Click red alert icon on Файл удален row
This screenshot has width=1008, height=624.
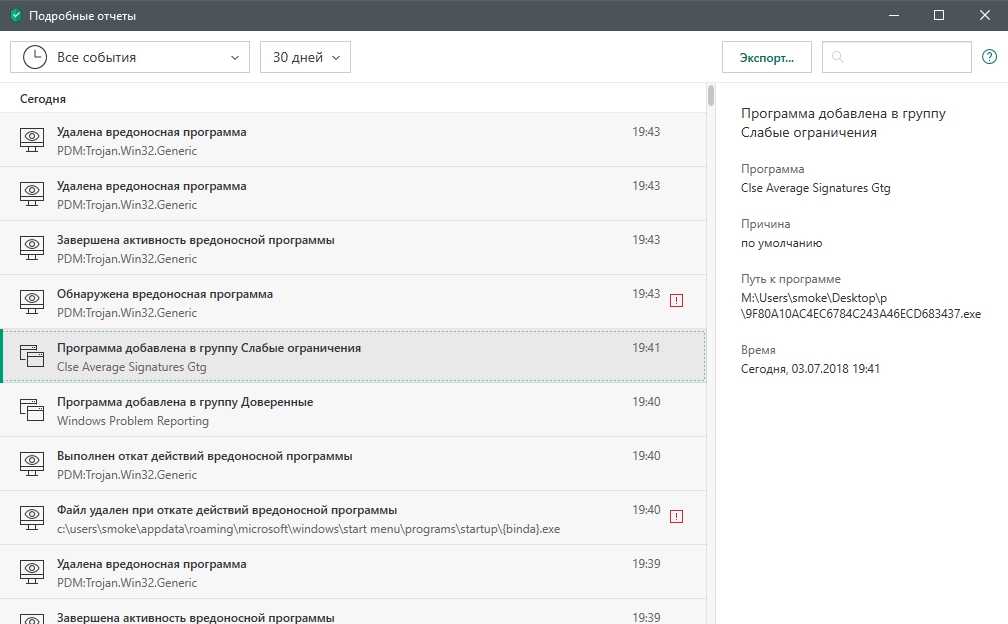tap(677, 516)
